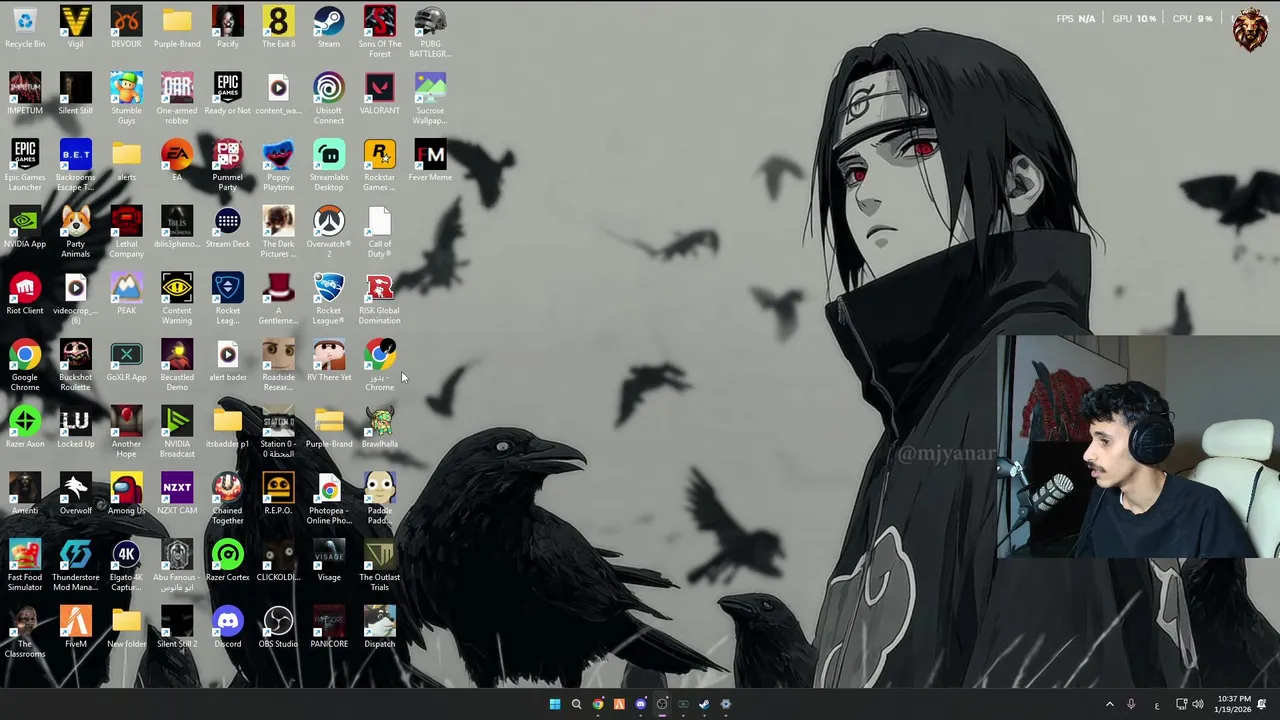Select the Stream Deck desktop shortcut

click(227, 227)
